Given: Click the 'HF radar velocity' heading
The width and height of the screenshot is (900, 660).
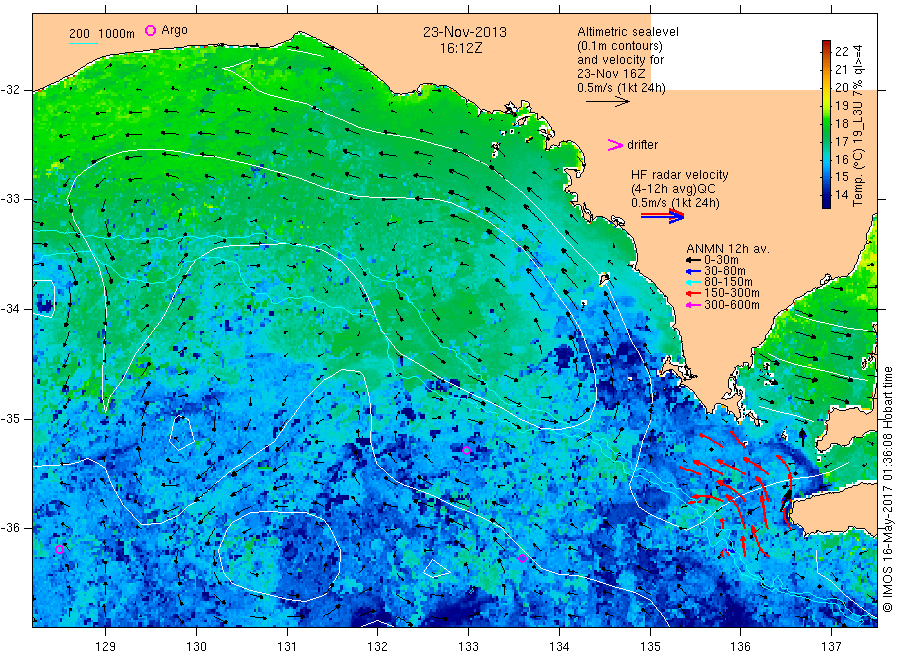Looking at the screenshot, I should (x=680, y=175).
